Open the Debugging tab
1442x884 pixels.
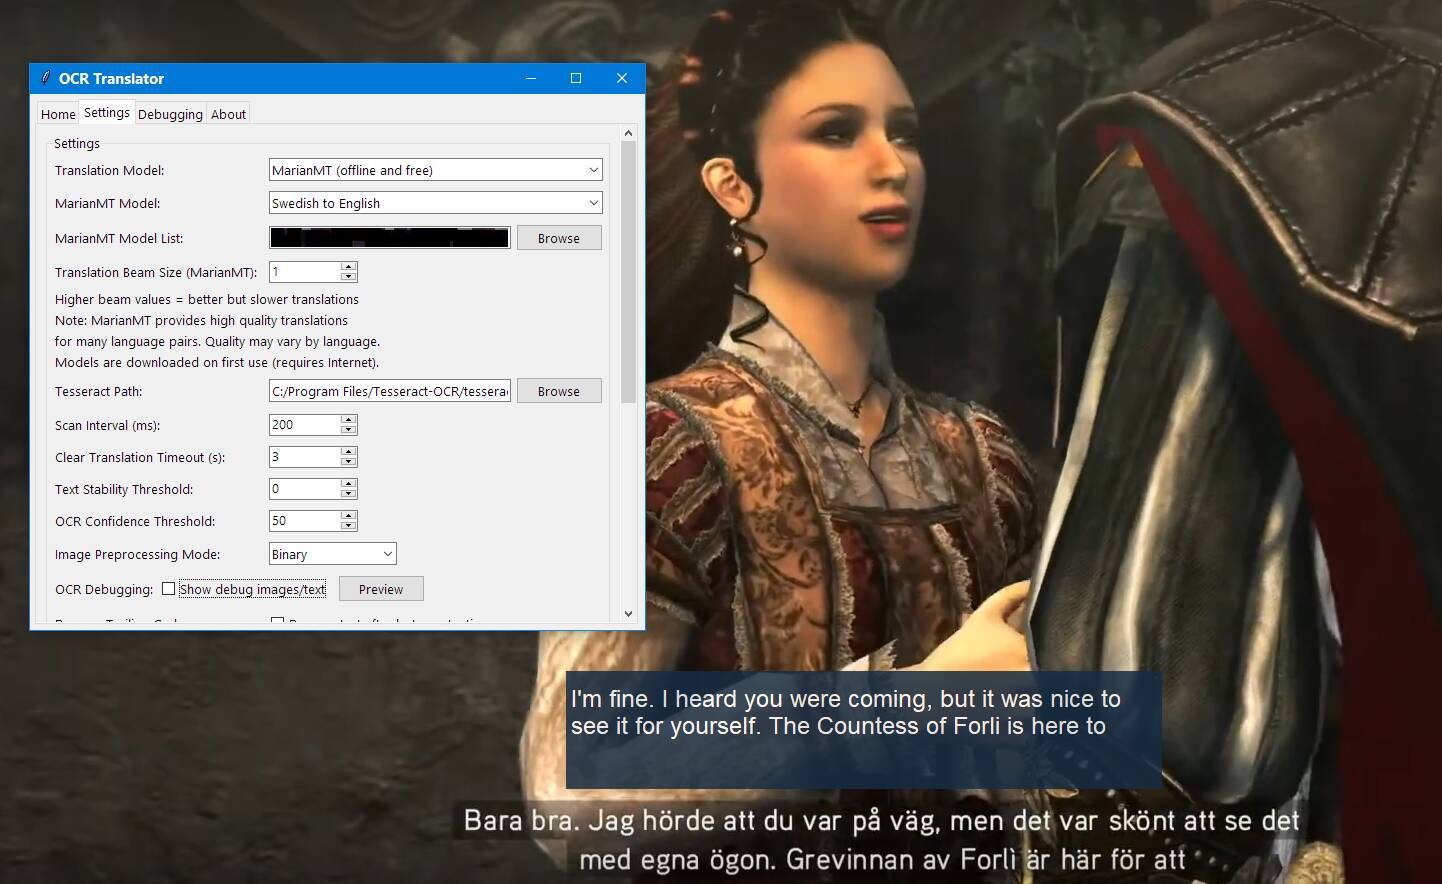tap(170, 114)
